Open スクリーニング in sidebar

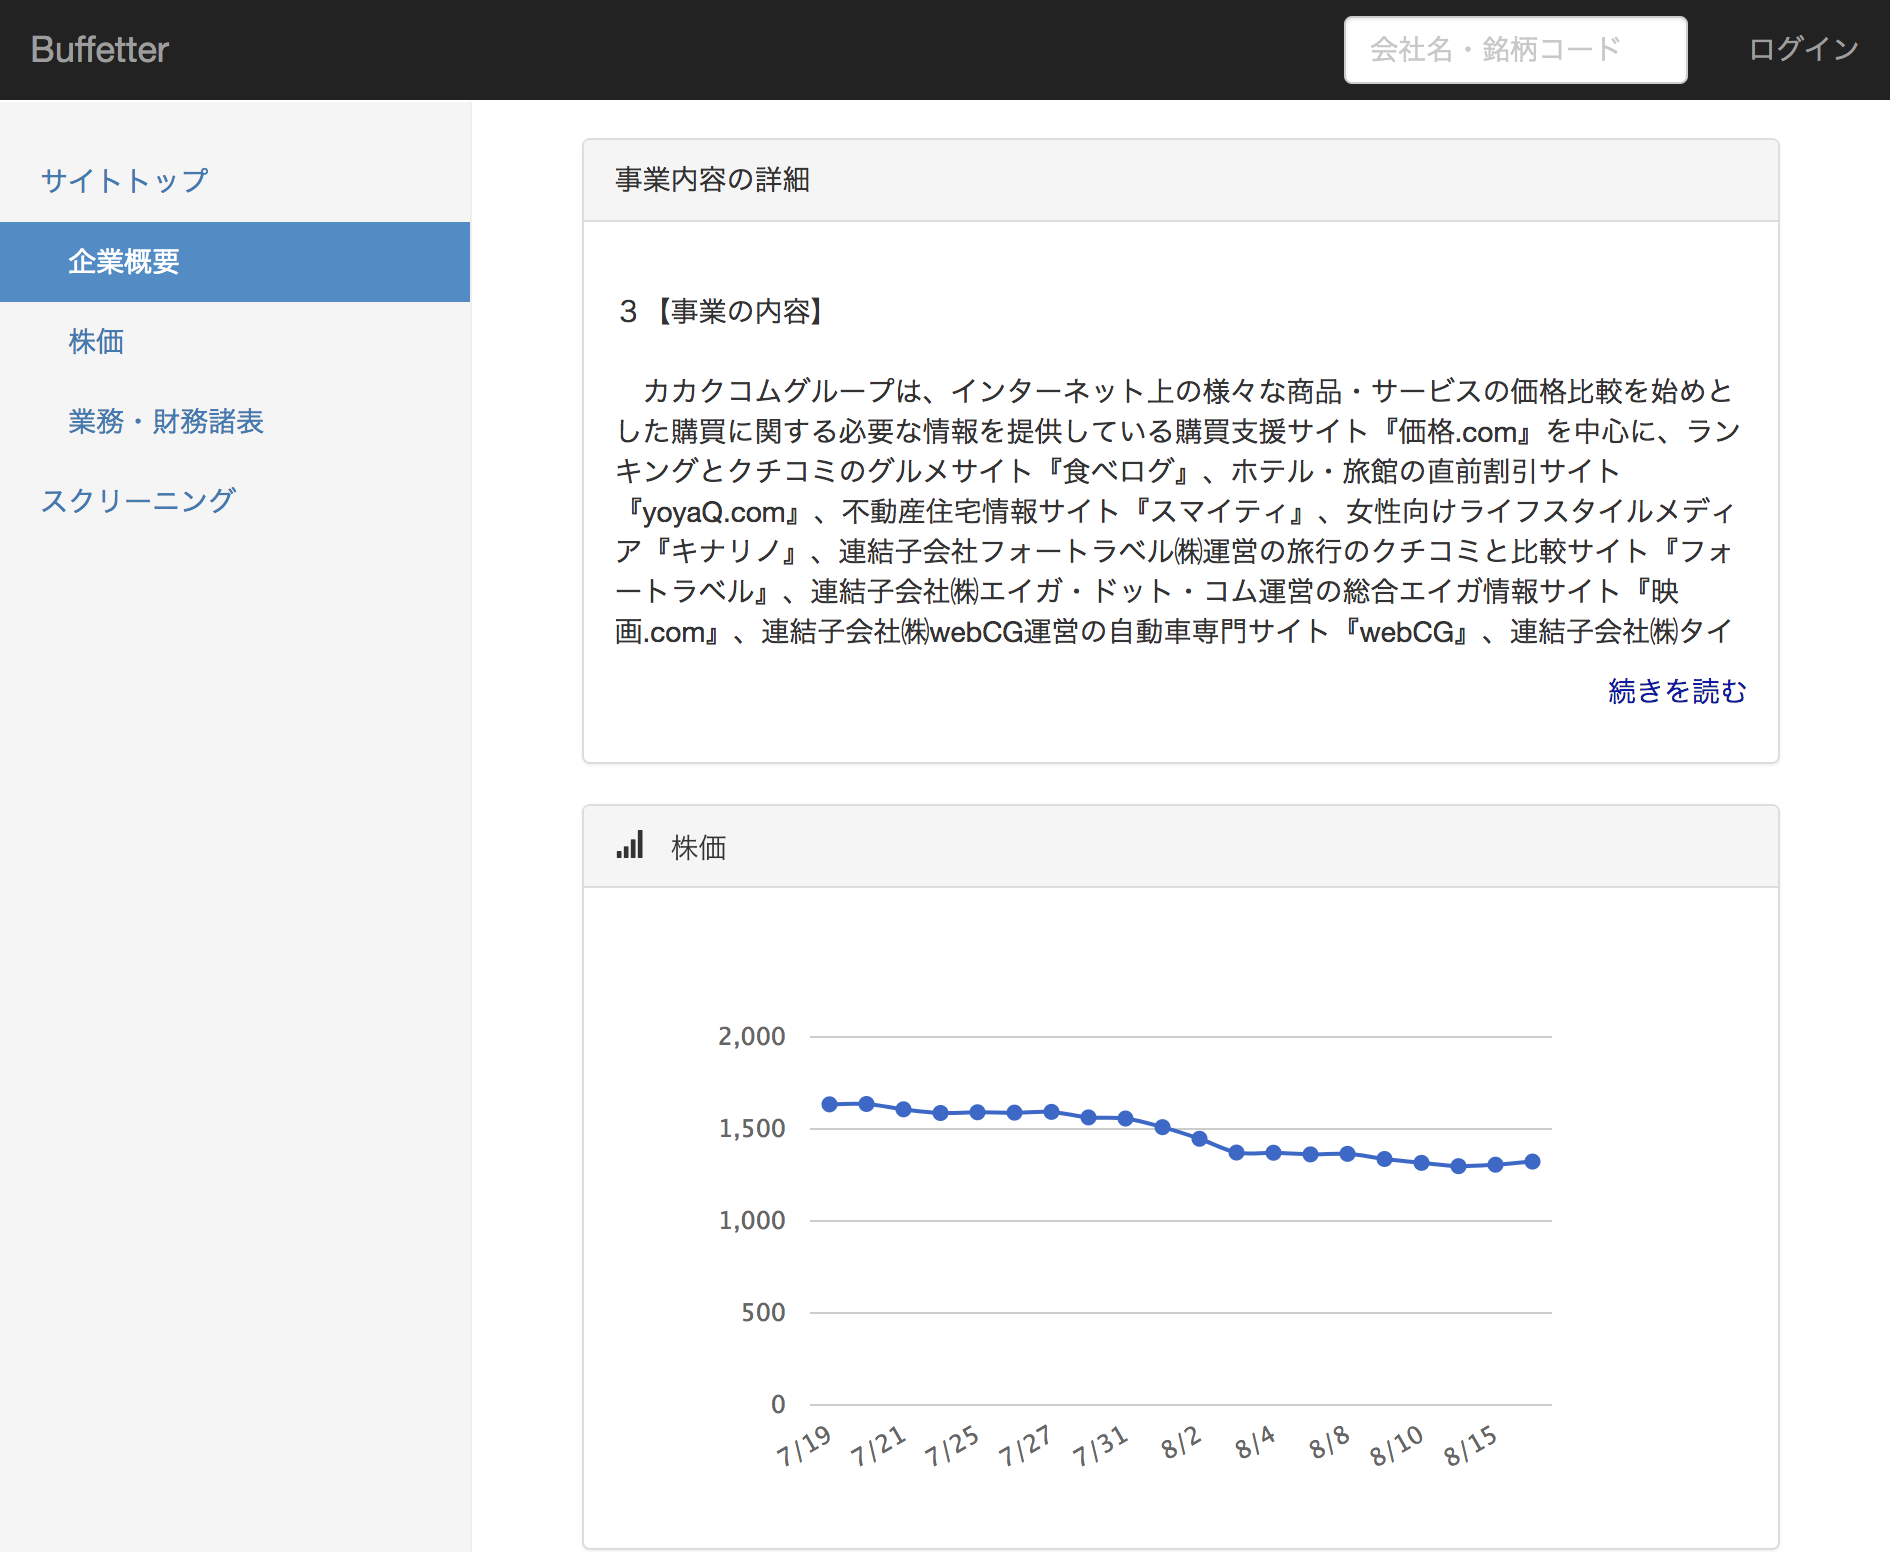[x=138, y=501]
